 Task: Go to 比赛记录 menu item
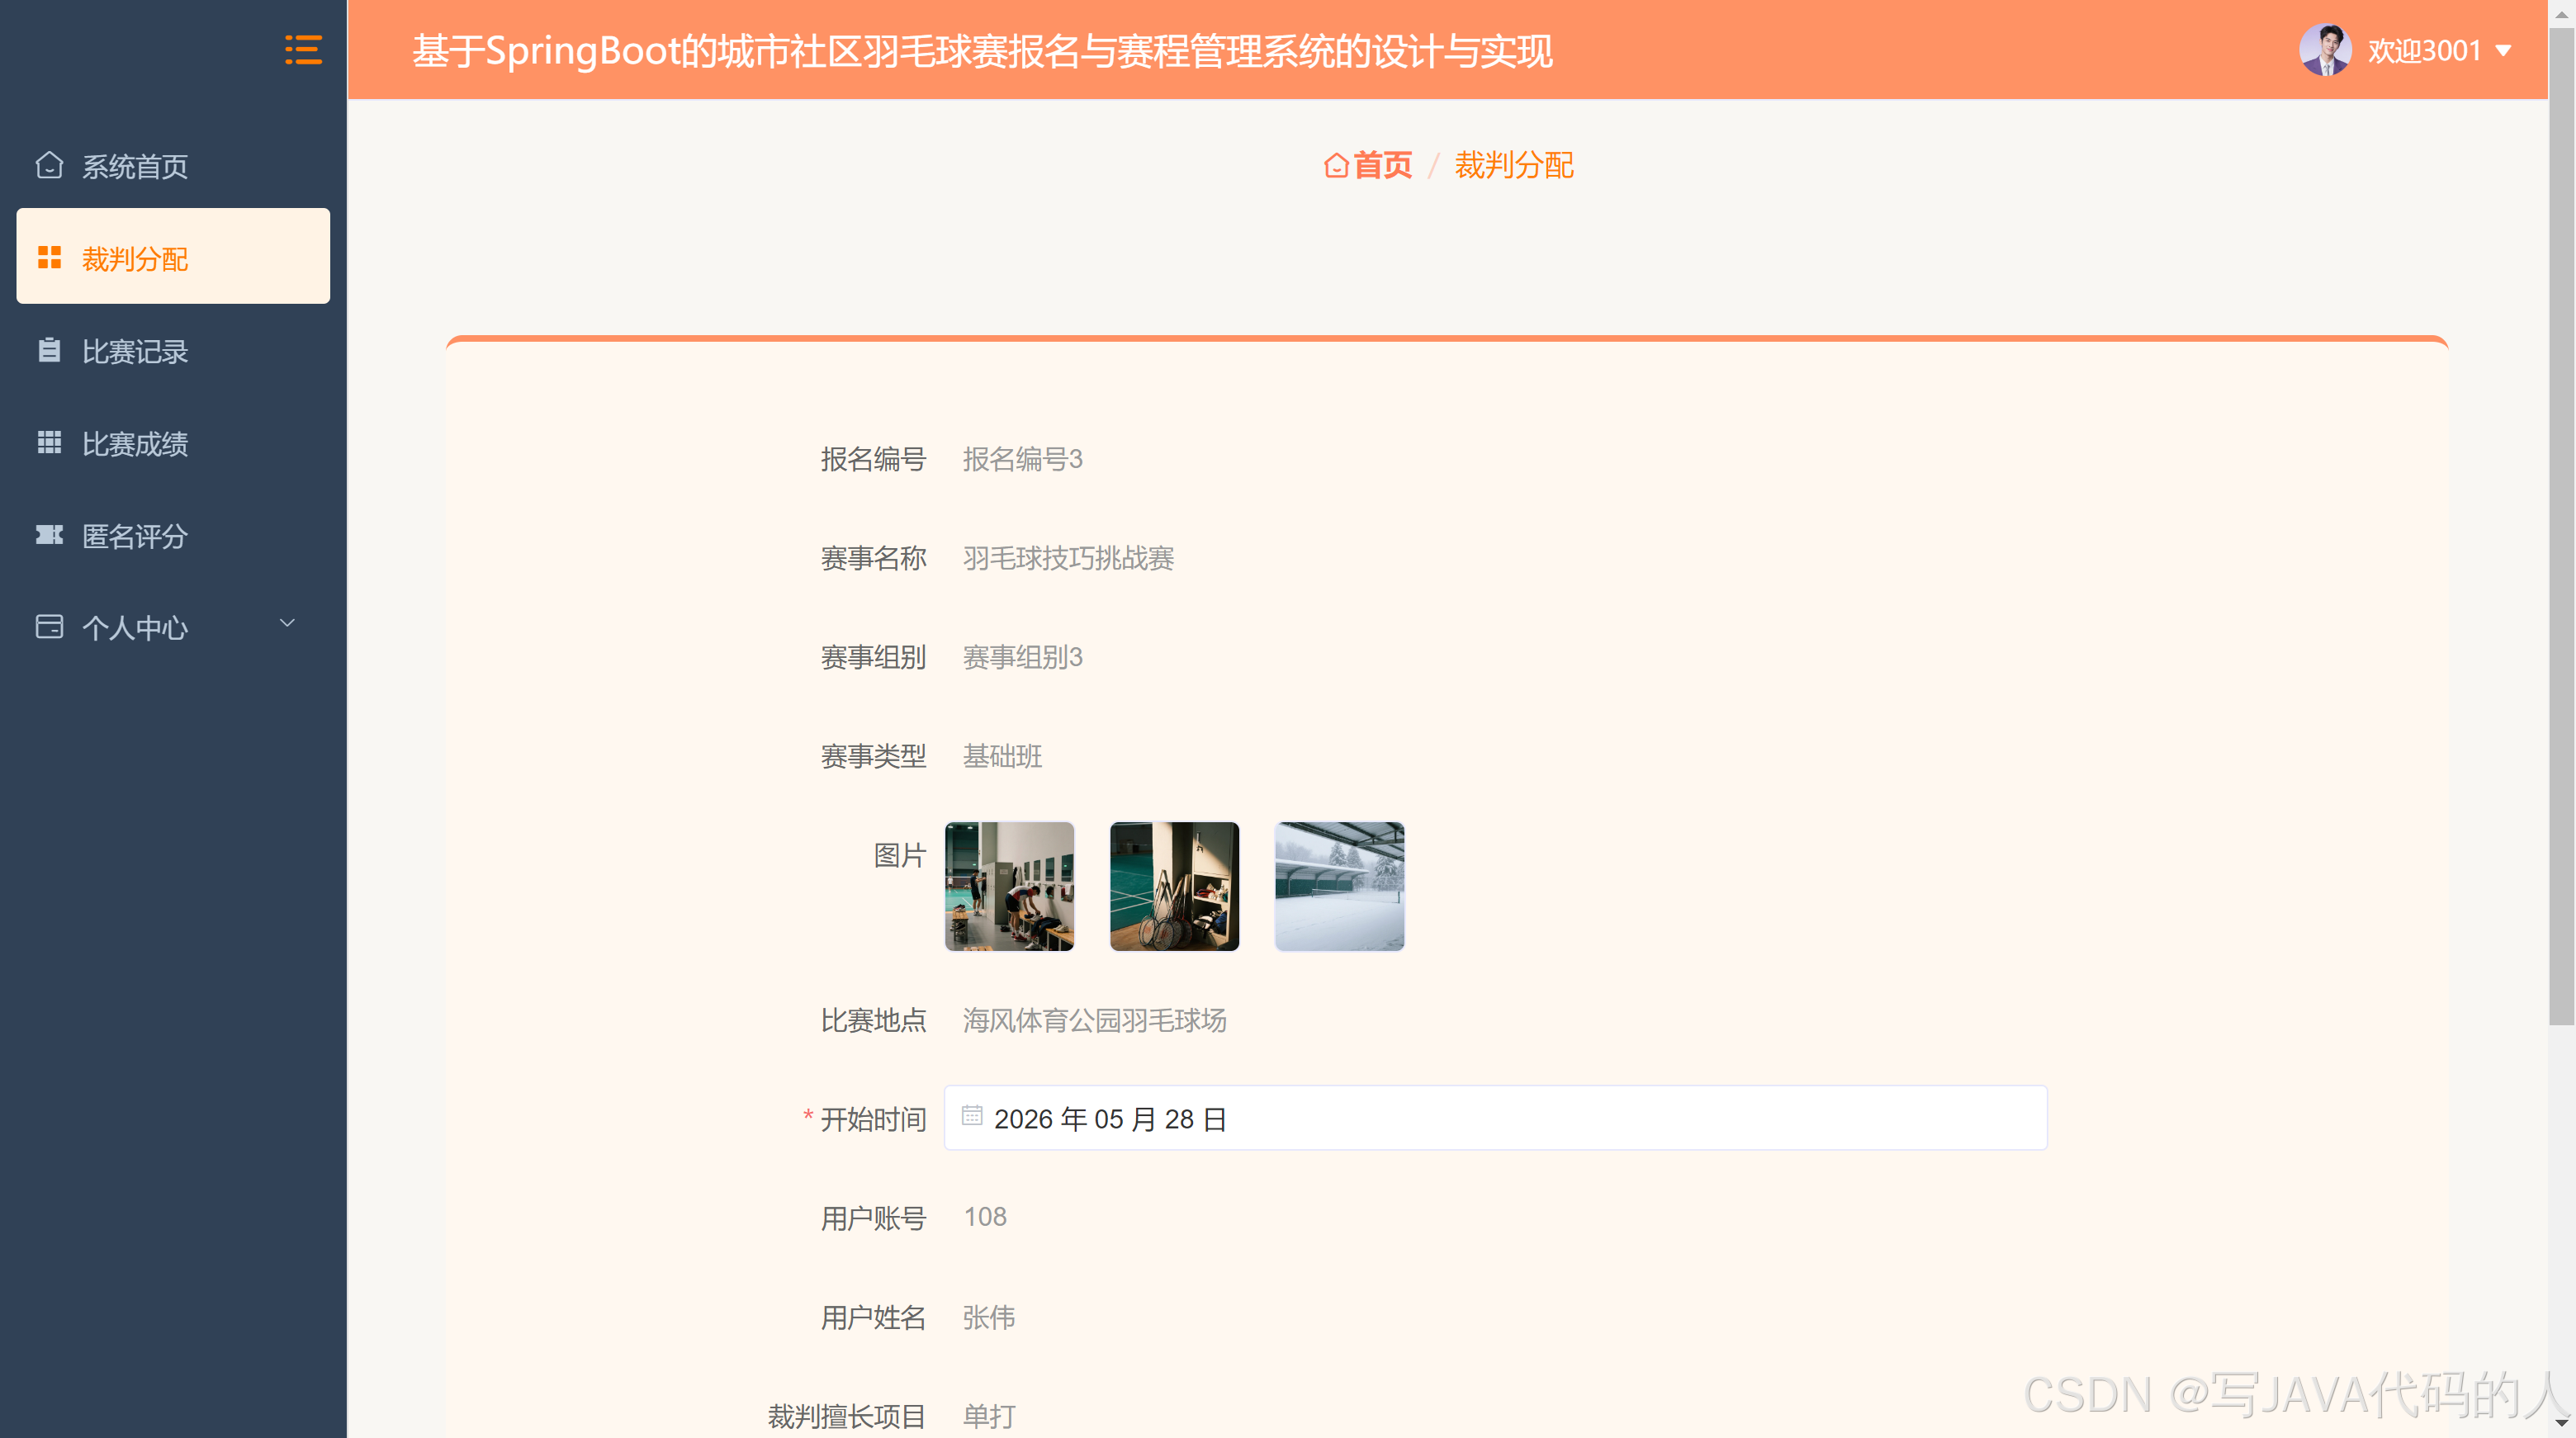pyautogui.click(x=173, y=351)
